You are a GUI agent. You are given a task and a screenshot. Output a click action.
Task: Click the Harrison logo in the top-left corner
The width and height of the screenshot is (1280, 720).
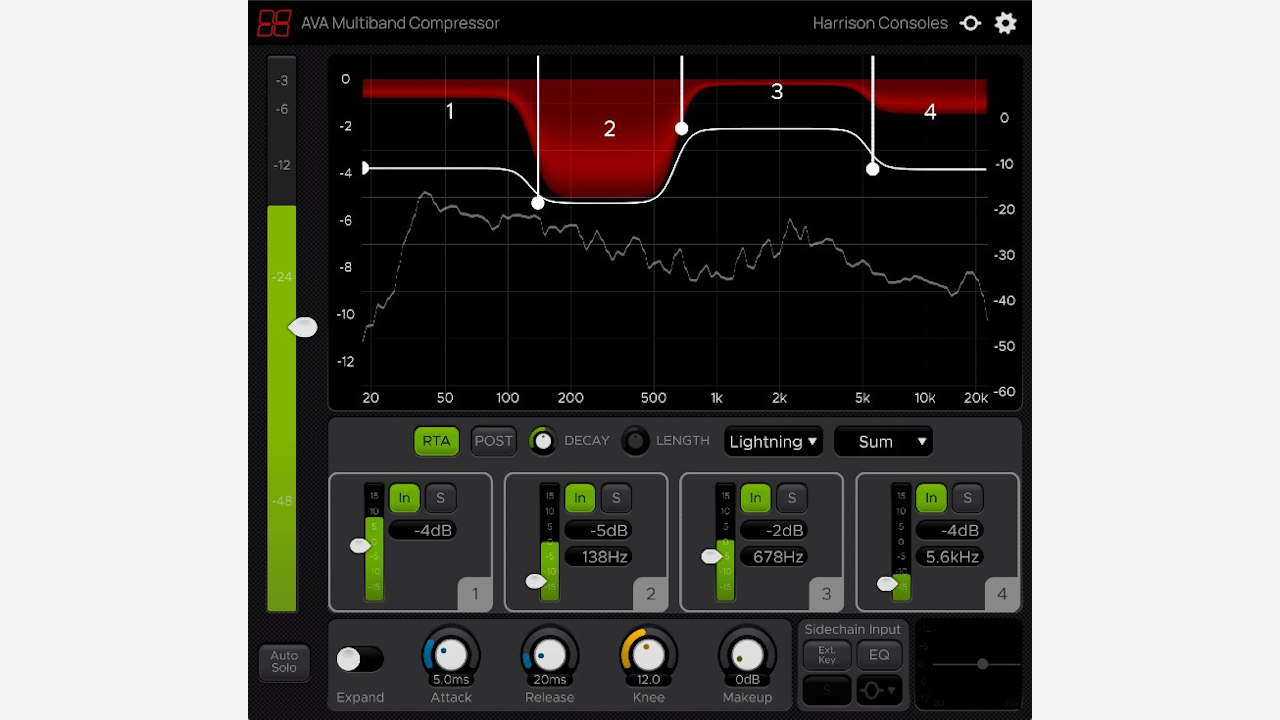(272, 23)
